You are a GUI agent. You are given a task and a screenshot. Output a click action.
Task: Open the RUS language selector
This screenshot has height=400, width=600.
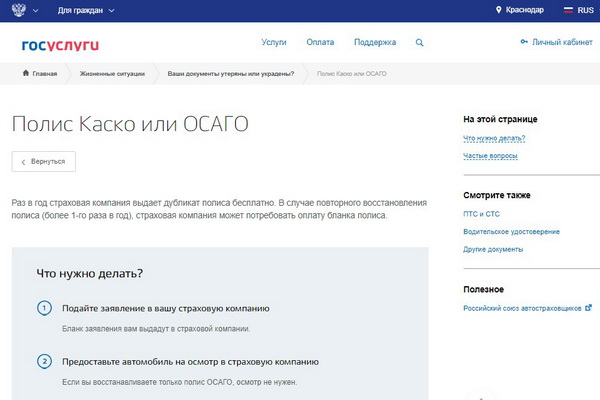point(585,10)
